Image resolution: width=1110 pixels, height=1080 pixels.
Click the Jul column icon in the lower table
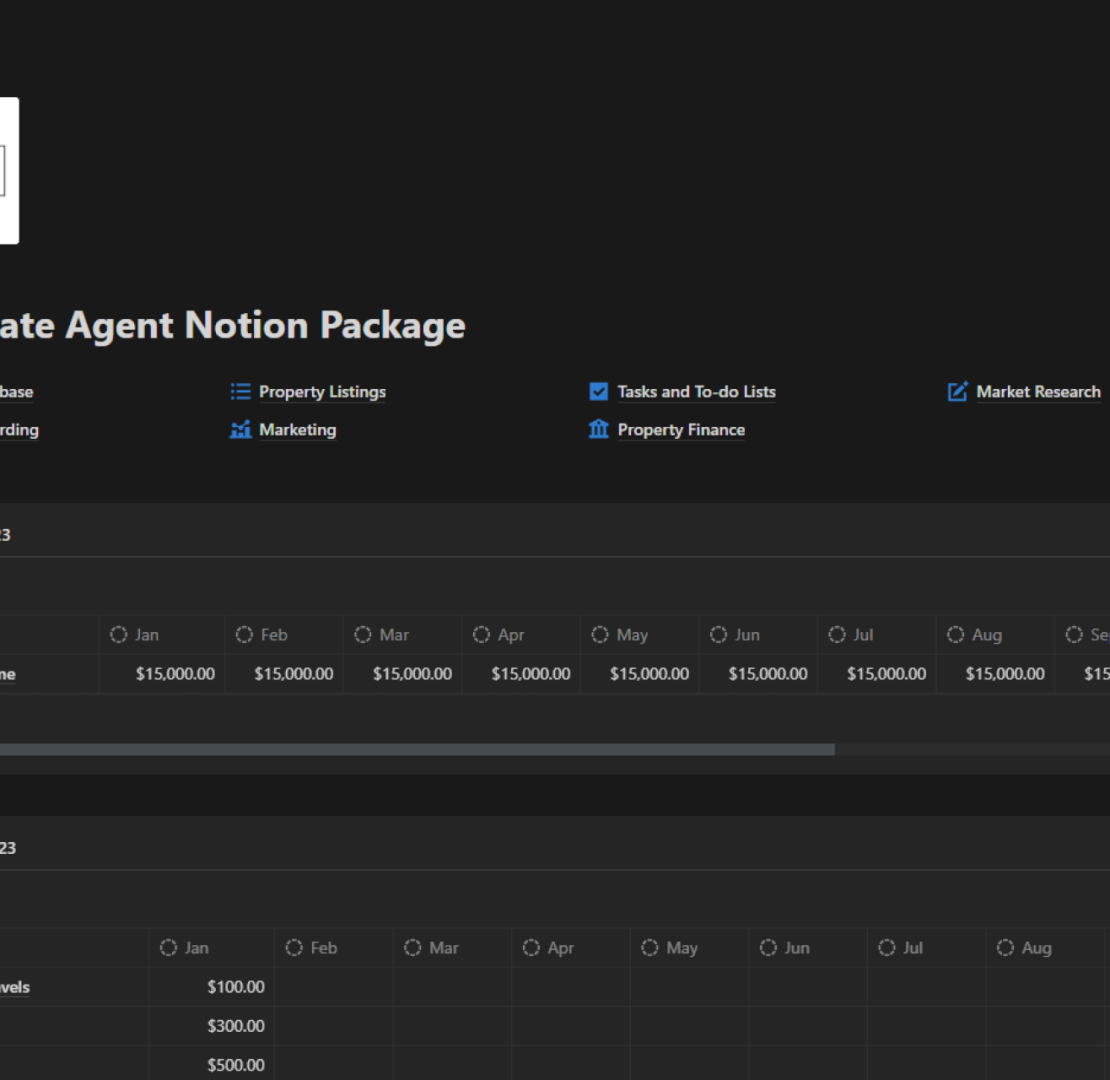887,948
